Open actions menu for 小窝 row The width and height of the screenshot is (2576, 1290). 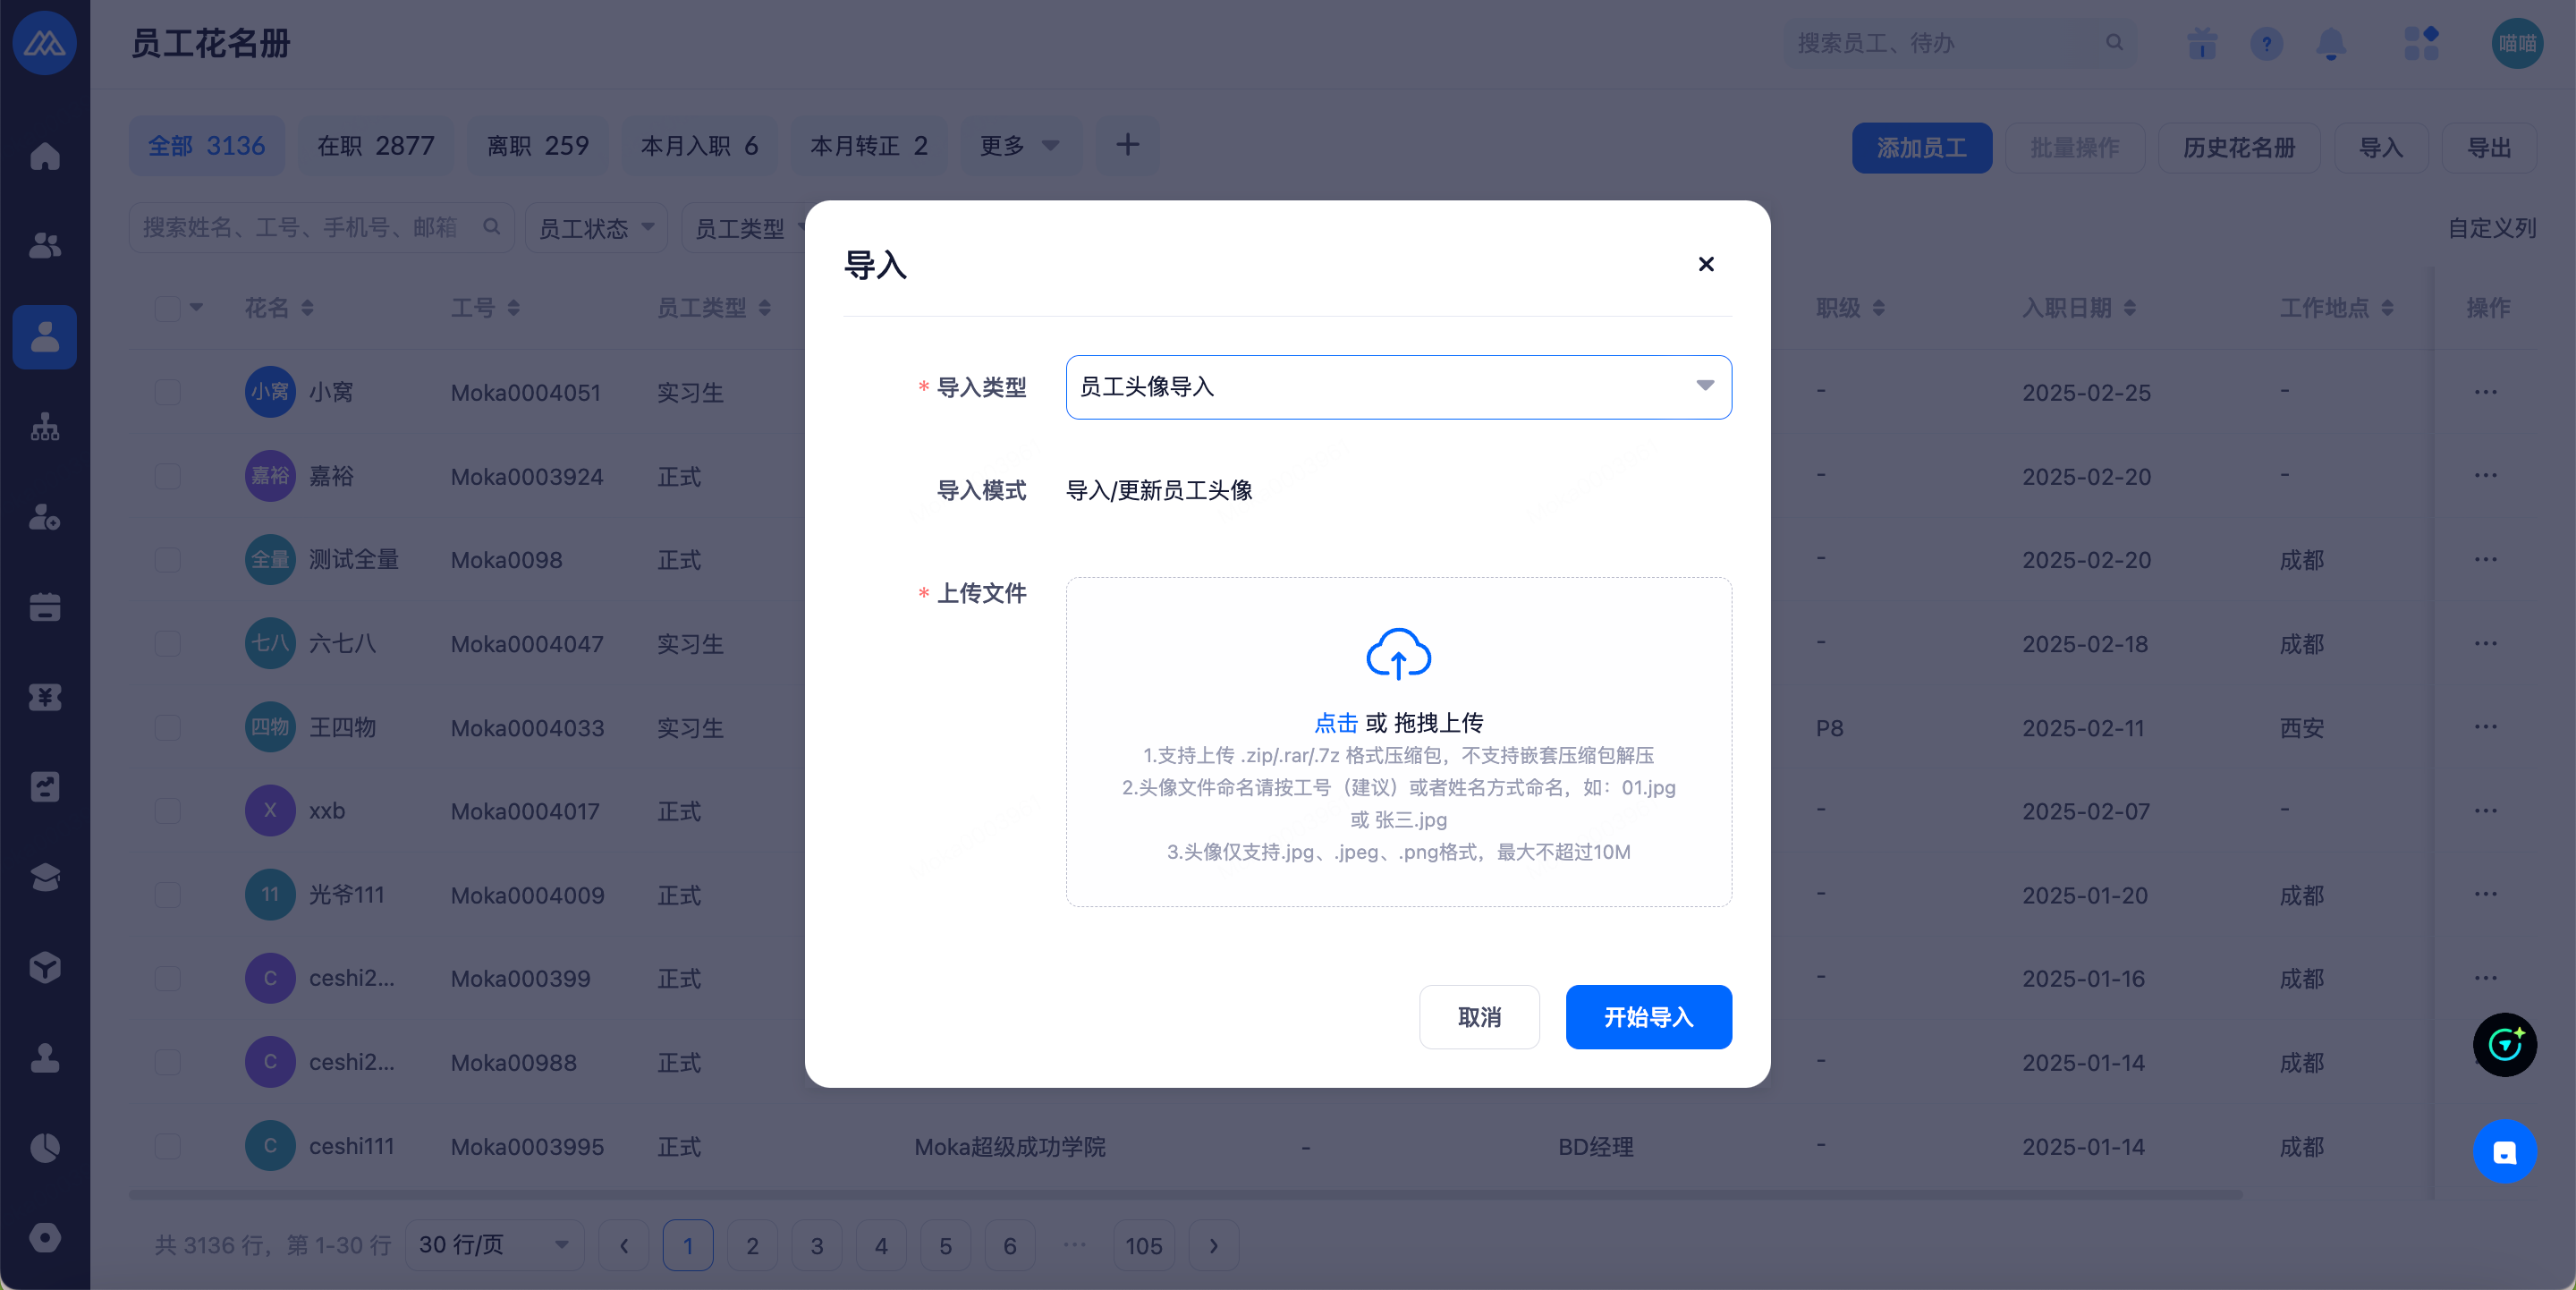click(2486, 392)
